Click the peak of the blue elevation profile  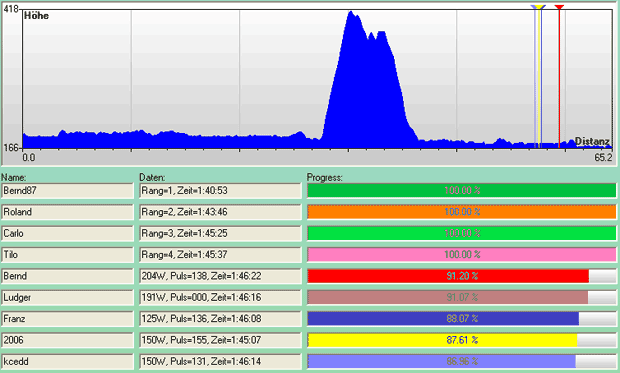pyautogui.click(x=351, y=13)
